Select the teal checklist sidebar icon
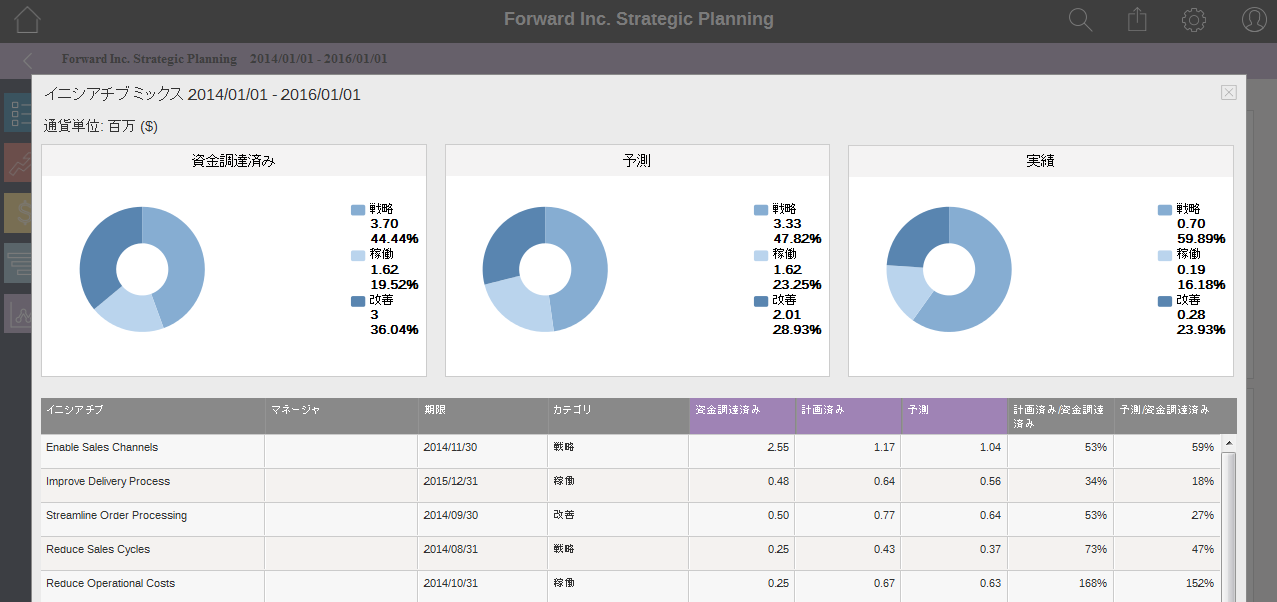Viewport: 1277px width, 602px height. (17, 113)
